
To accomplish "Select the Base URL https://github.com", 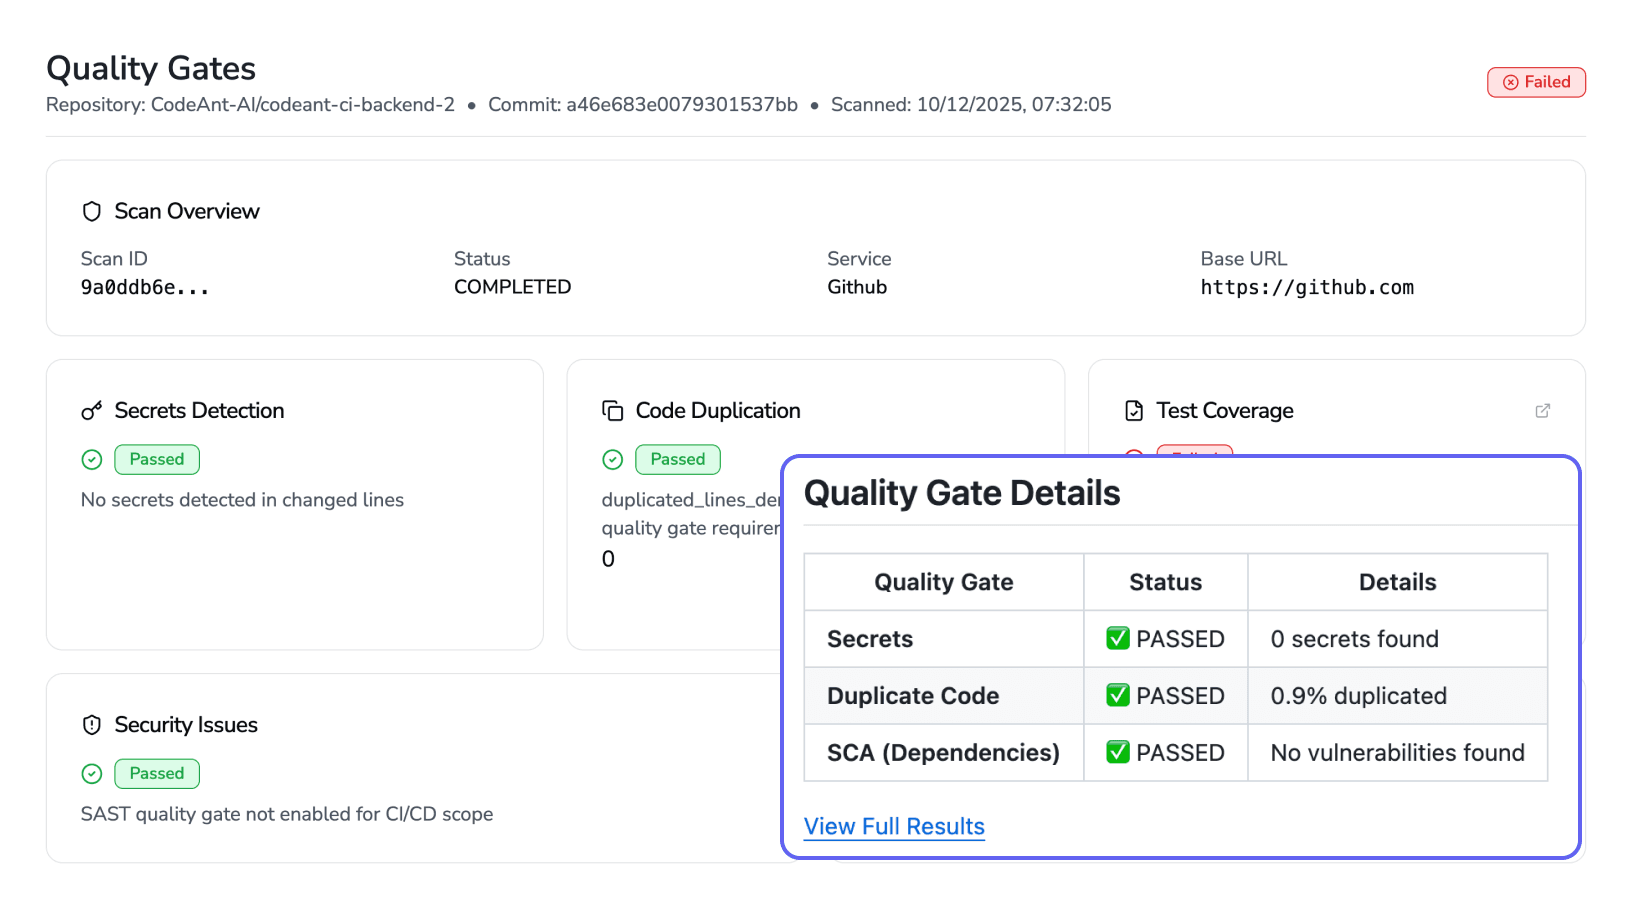I will point(1307,287).
